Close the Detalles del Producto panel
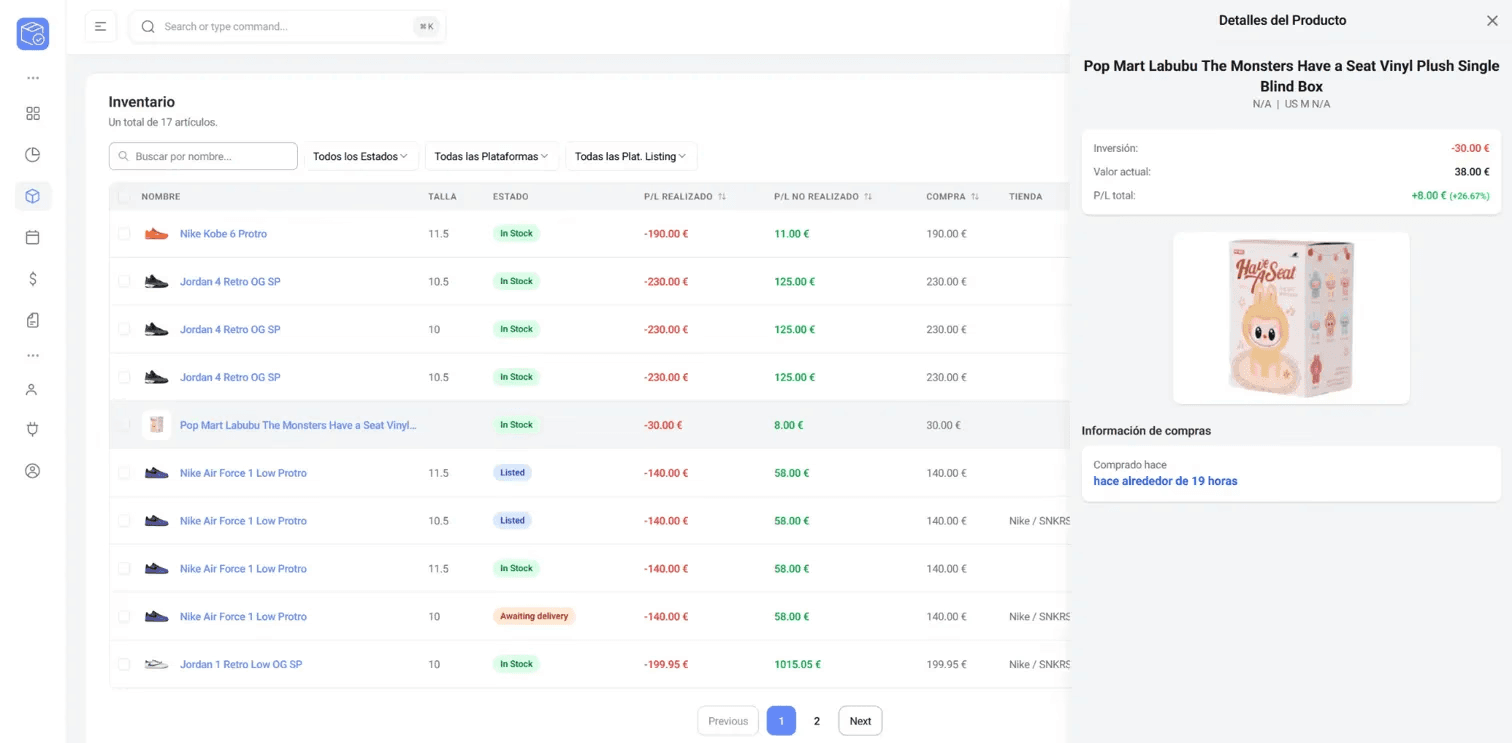The image size is (1512, 743). click(x=1492, y=20)
